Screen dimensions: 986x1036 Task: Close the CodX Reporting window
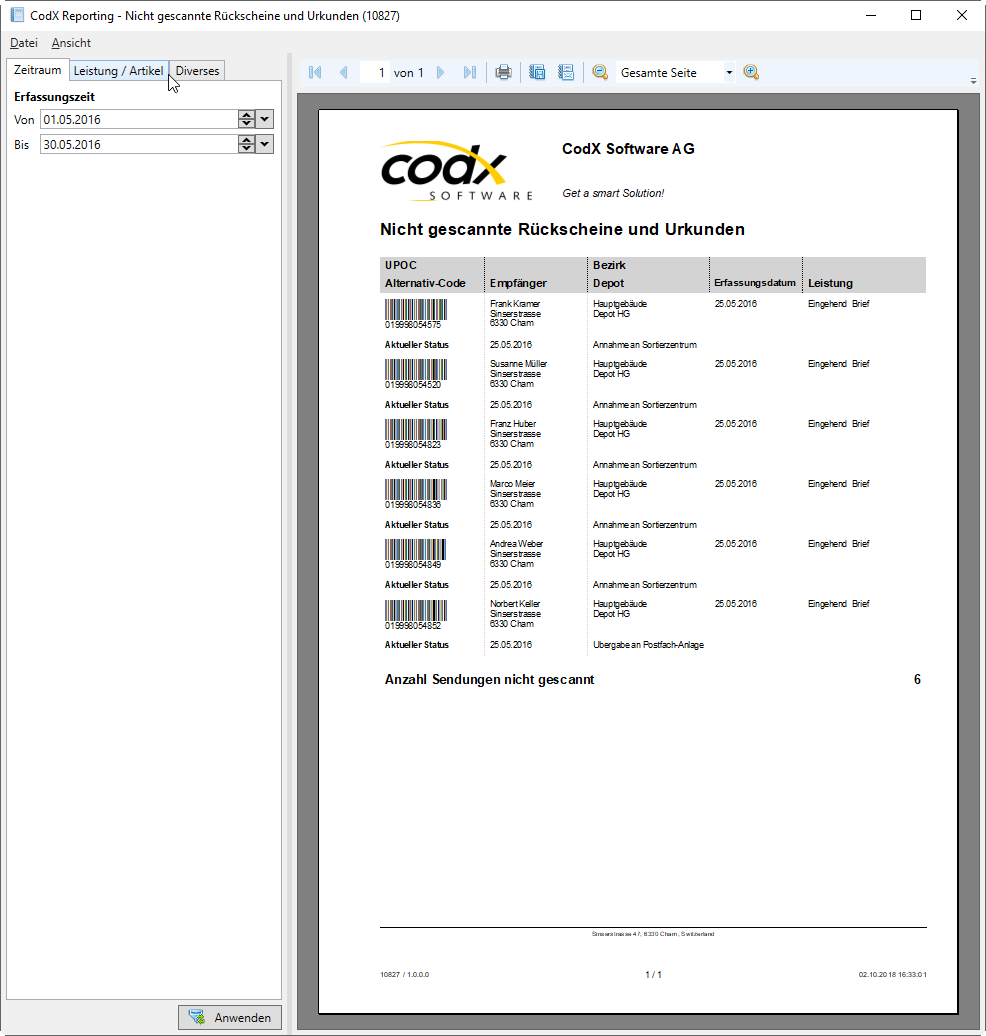point(962,15)
